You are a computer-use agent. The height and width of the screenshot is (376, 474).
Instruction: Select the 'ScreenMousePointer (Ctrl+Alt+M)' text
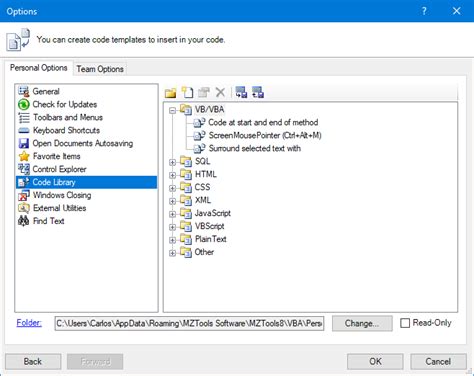pyautogui.click(x=265, y=135)
